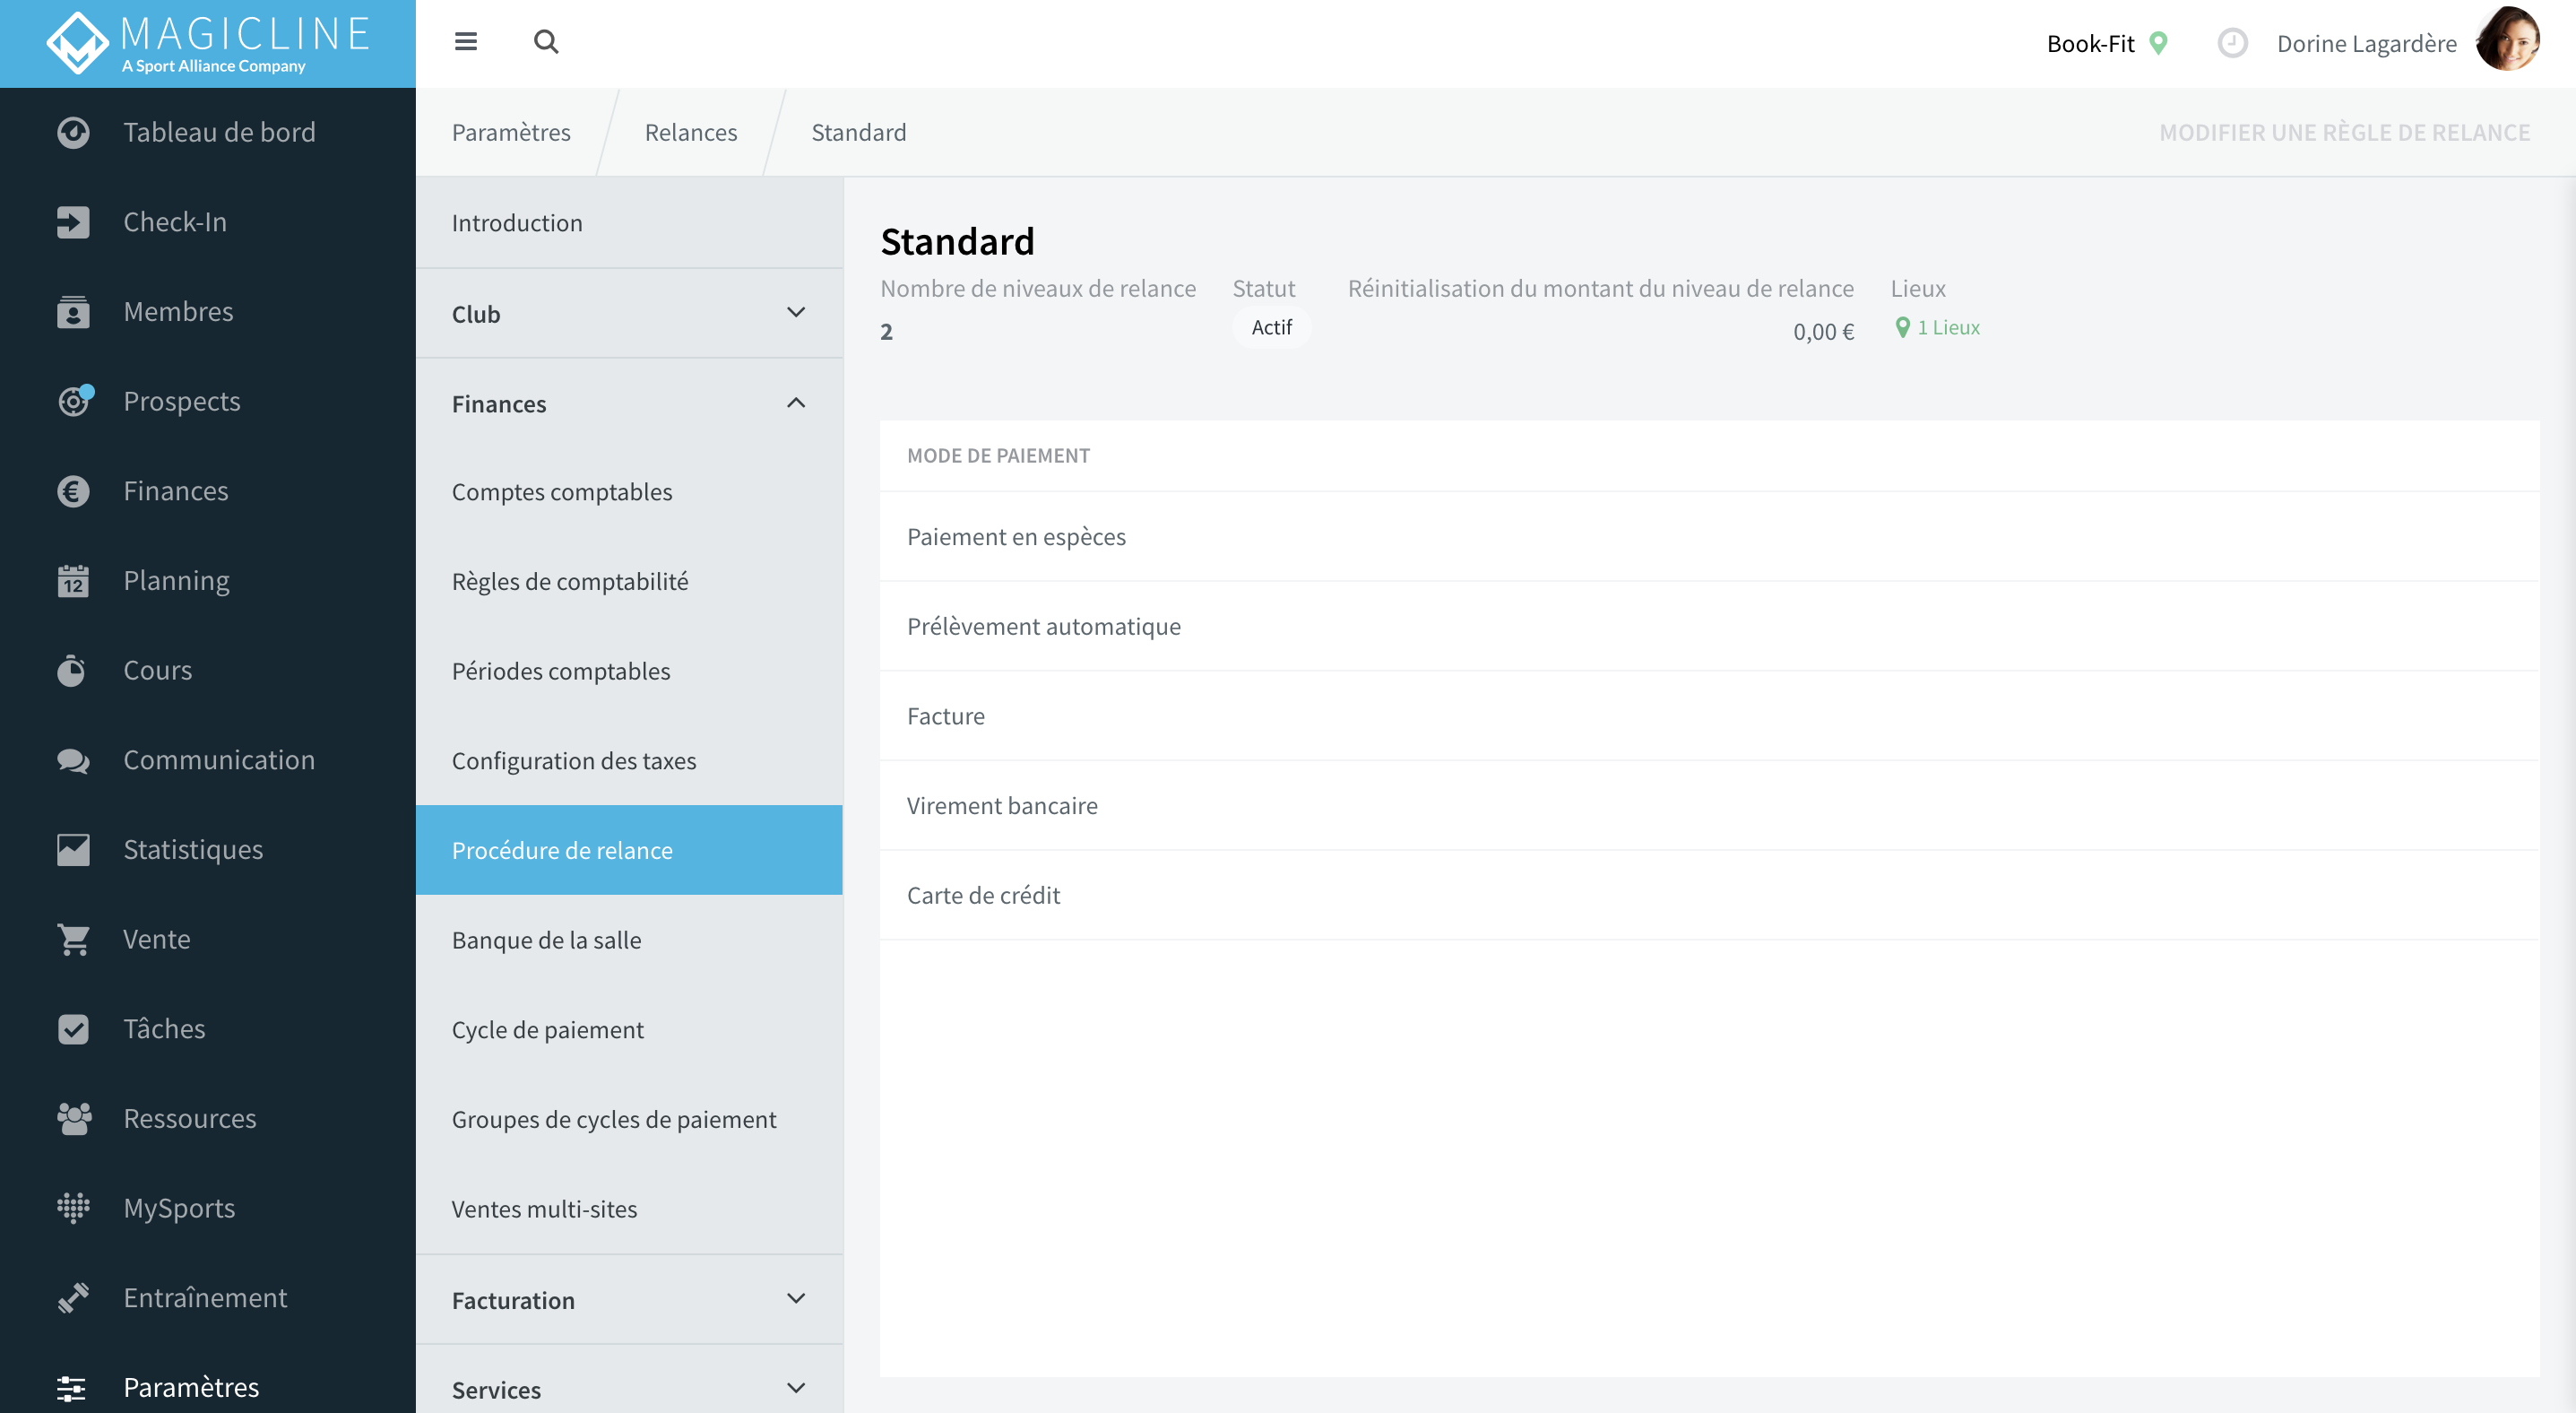Open Dorine Lagardère profile avatar
The image size is (2576, 1413).
coord(2507,41)
